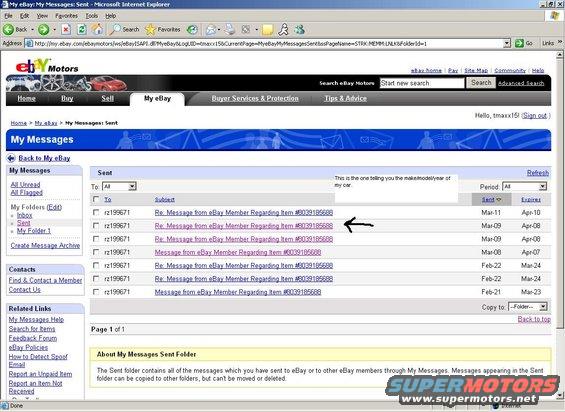Screen dimensions: 565x412
Task: Check the box for the Mar-09 Apr-08 message with arrow
Action: 96,226
